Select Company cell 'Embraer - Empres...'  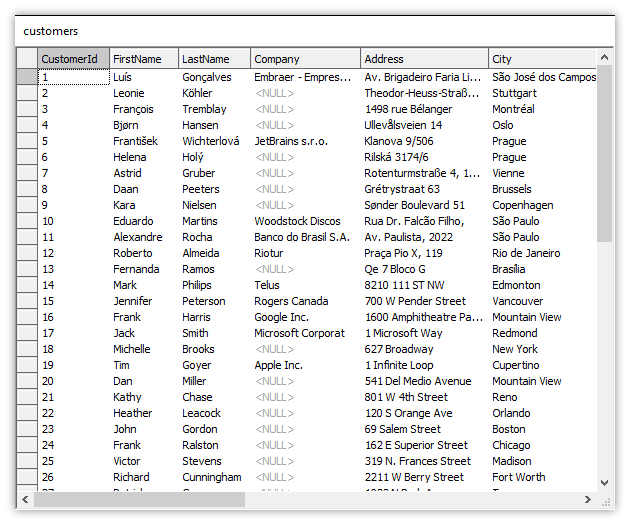[x=305, y=77]
